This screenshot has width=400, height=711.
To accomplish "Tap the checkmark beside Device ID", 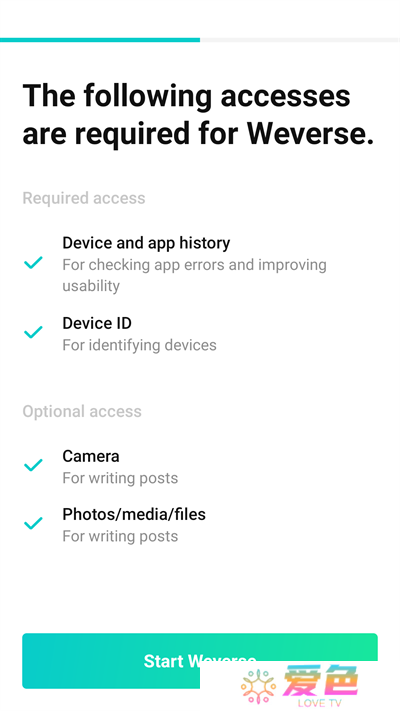I will [33, 332].
